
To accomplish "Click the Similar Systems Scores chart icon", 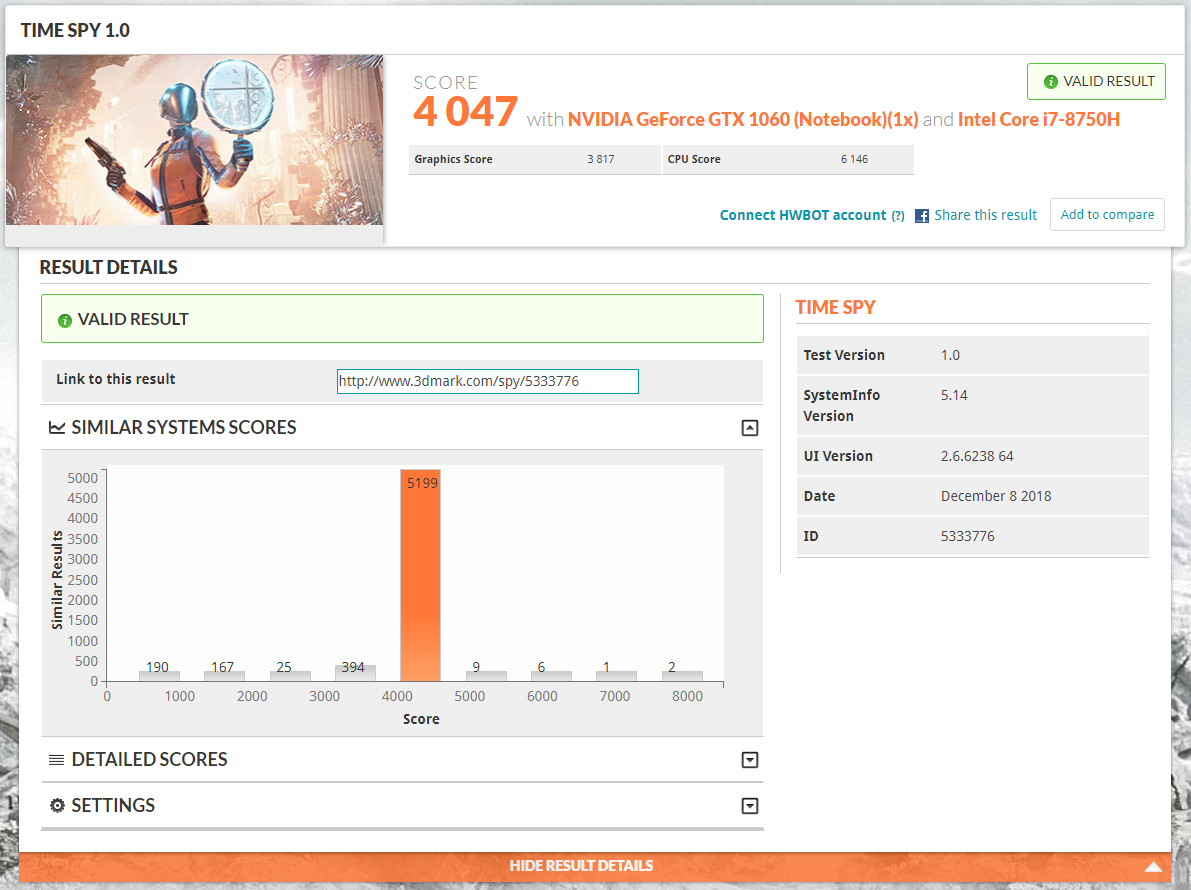I will coord(56,428).
